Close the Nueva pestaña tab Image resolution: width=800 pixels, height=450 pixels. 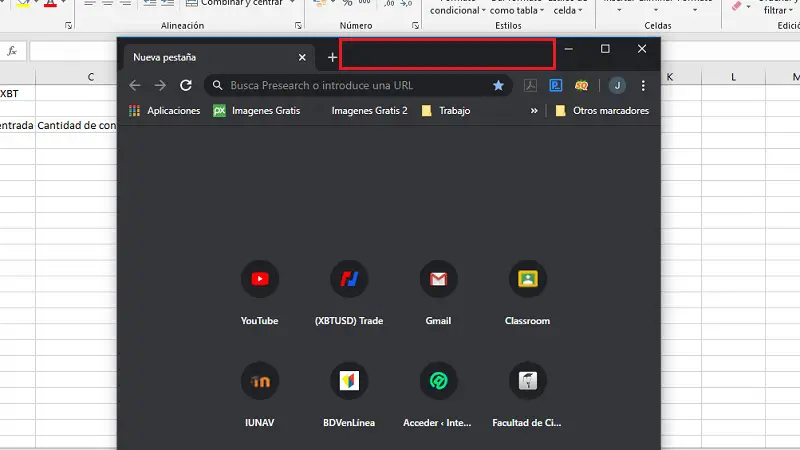[x=302, y=57]
